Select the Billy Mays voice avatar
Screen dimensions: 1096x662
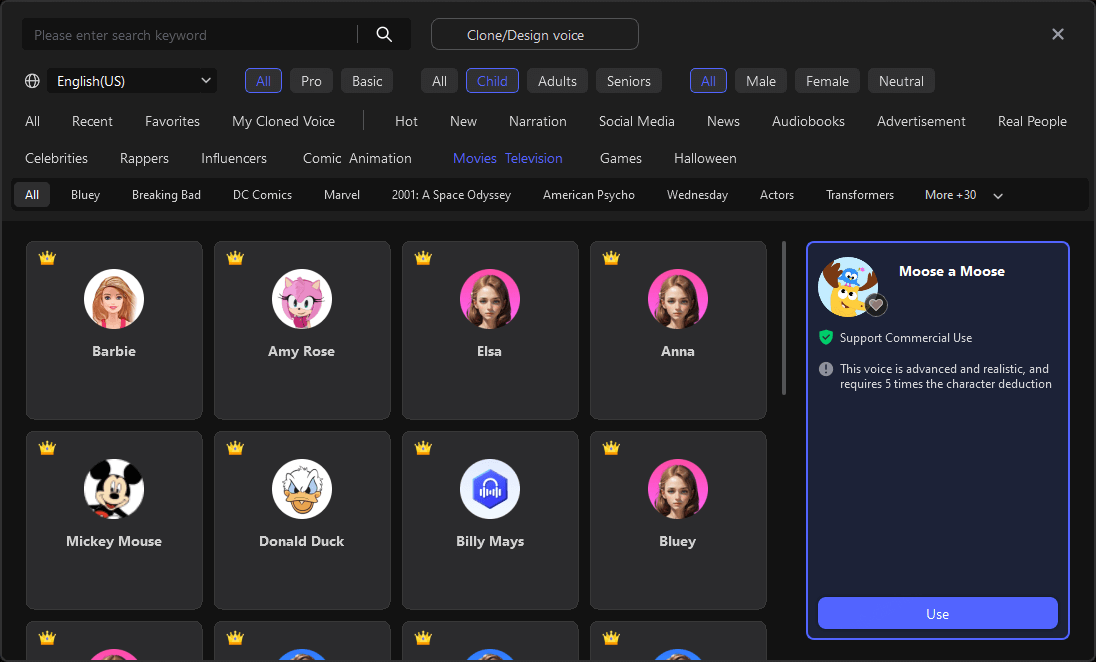[490, 489]
